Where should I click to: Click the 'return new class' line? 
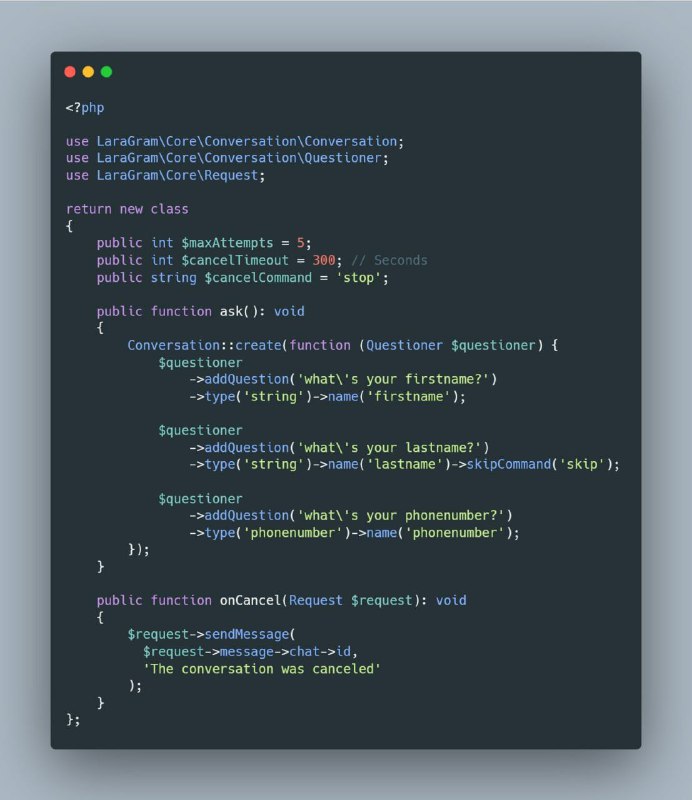(127, 209)
